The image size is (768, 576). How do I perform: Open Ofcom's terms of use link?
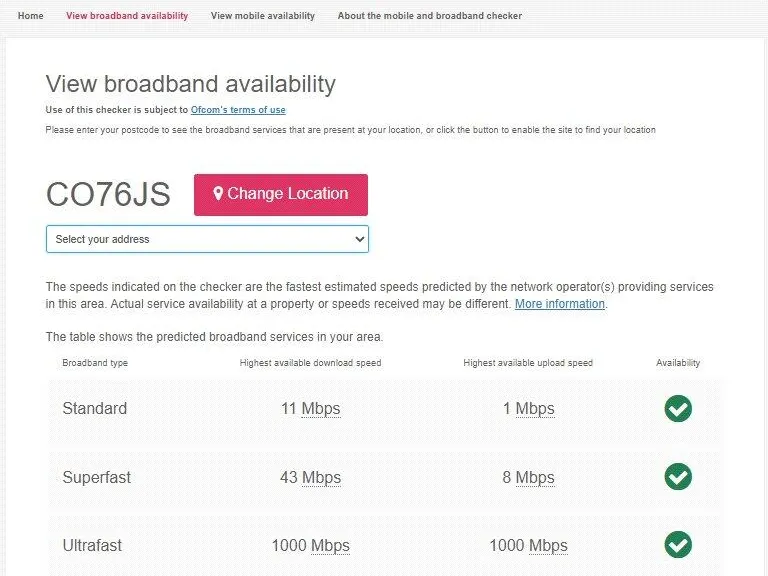point(238,110)
